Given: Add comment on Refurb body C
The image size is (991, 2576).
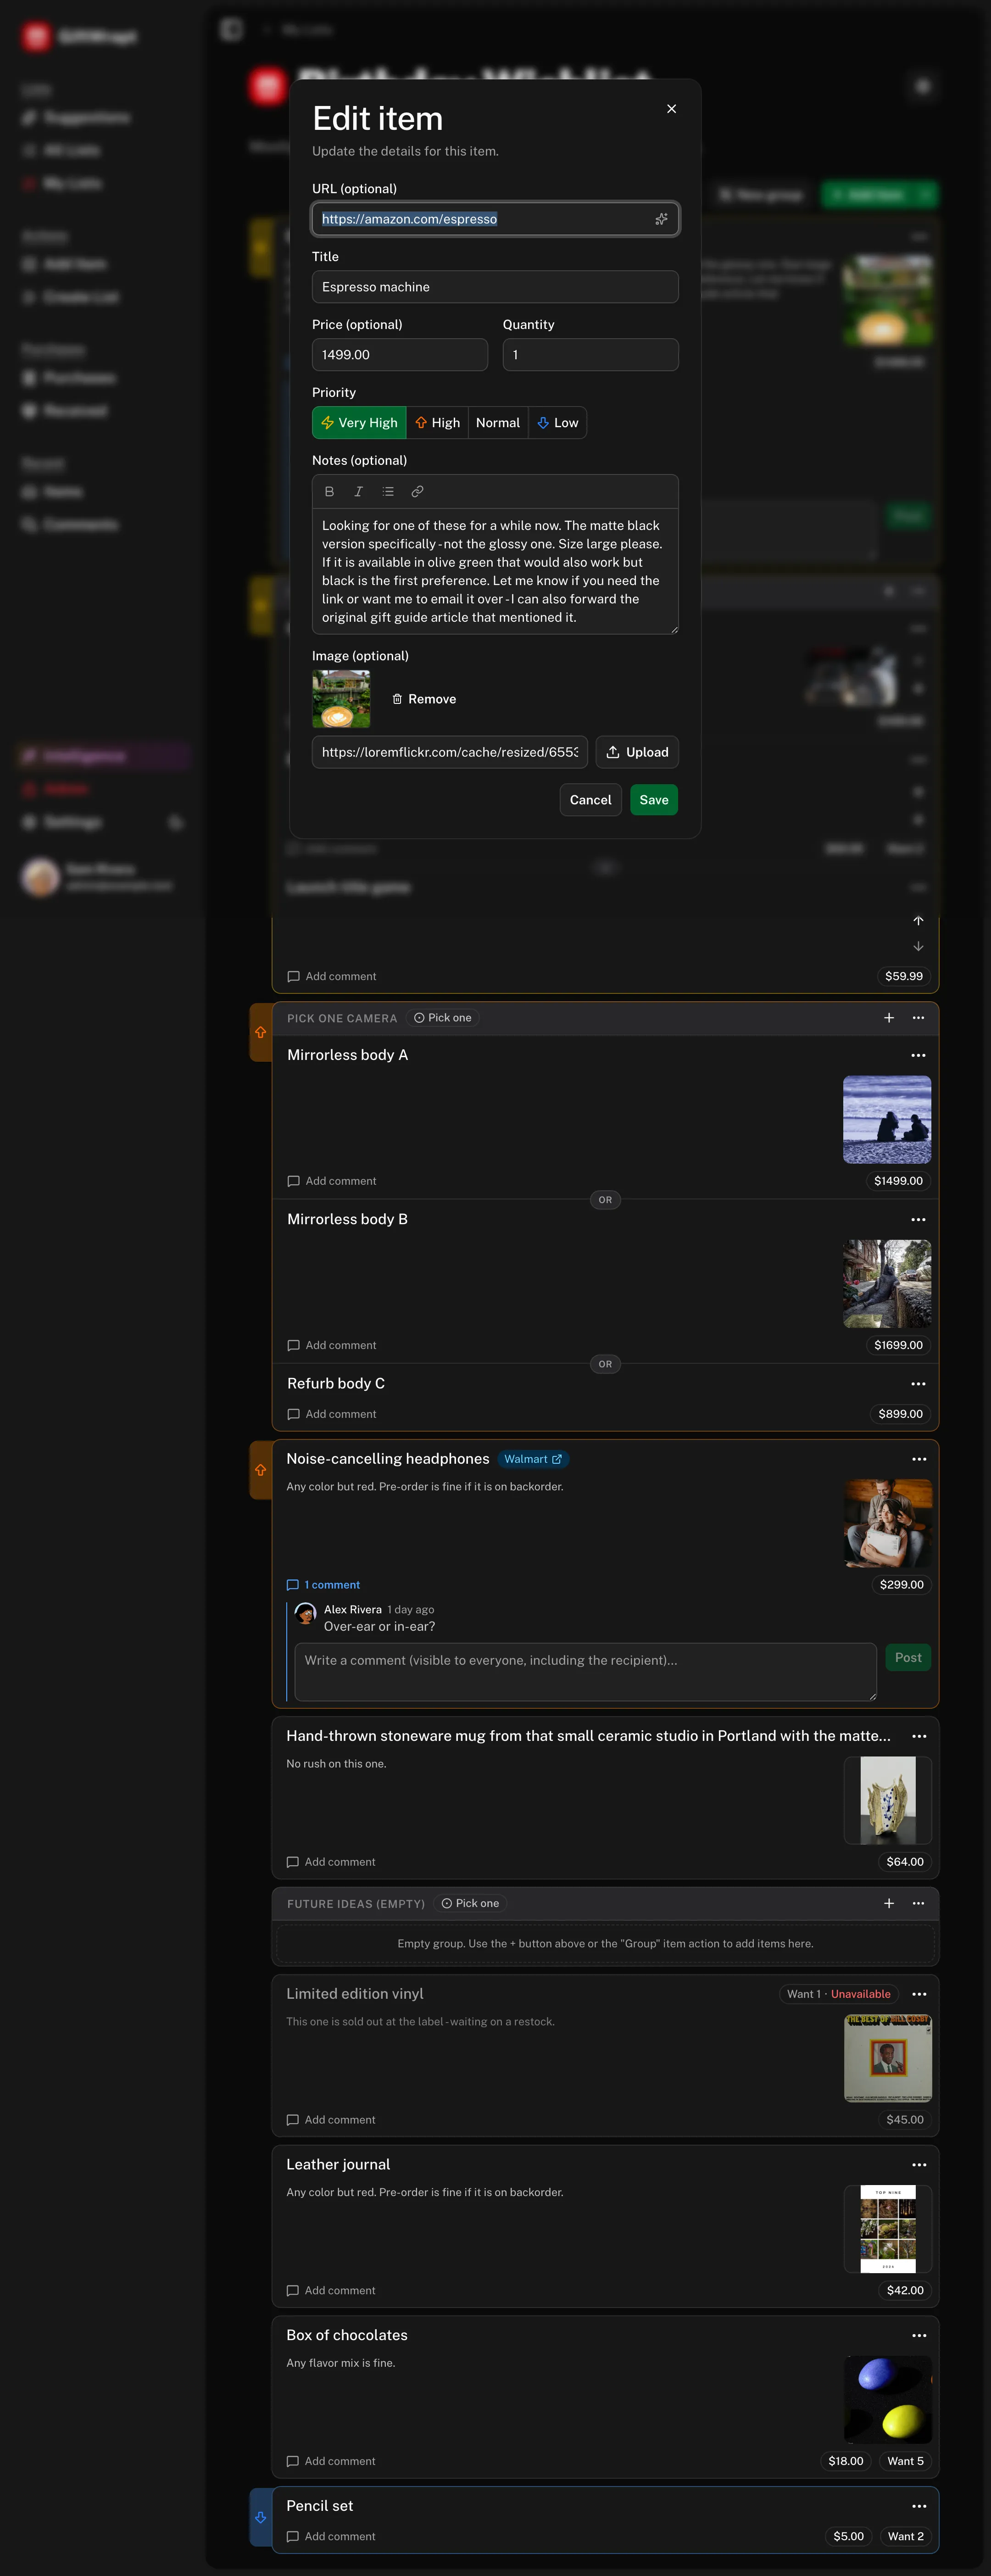Looking at the screenshot, I should point(332,1415).
